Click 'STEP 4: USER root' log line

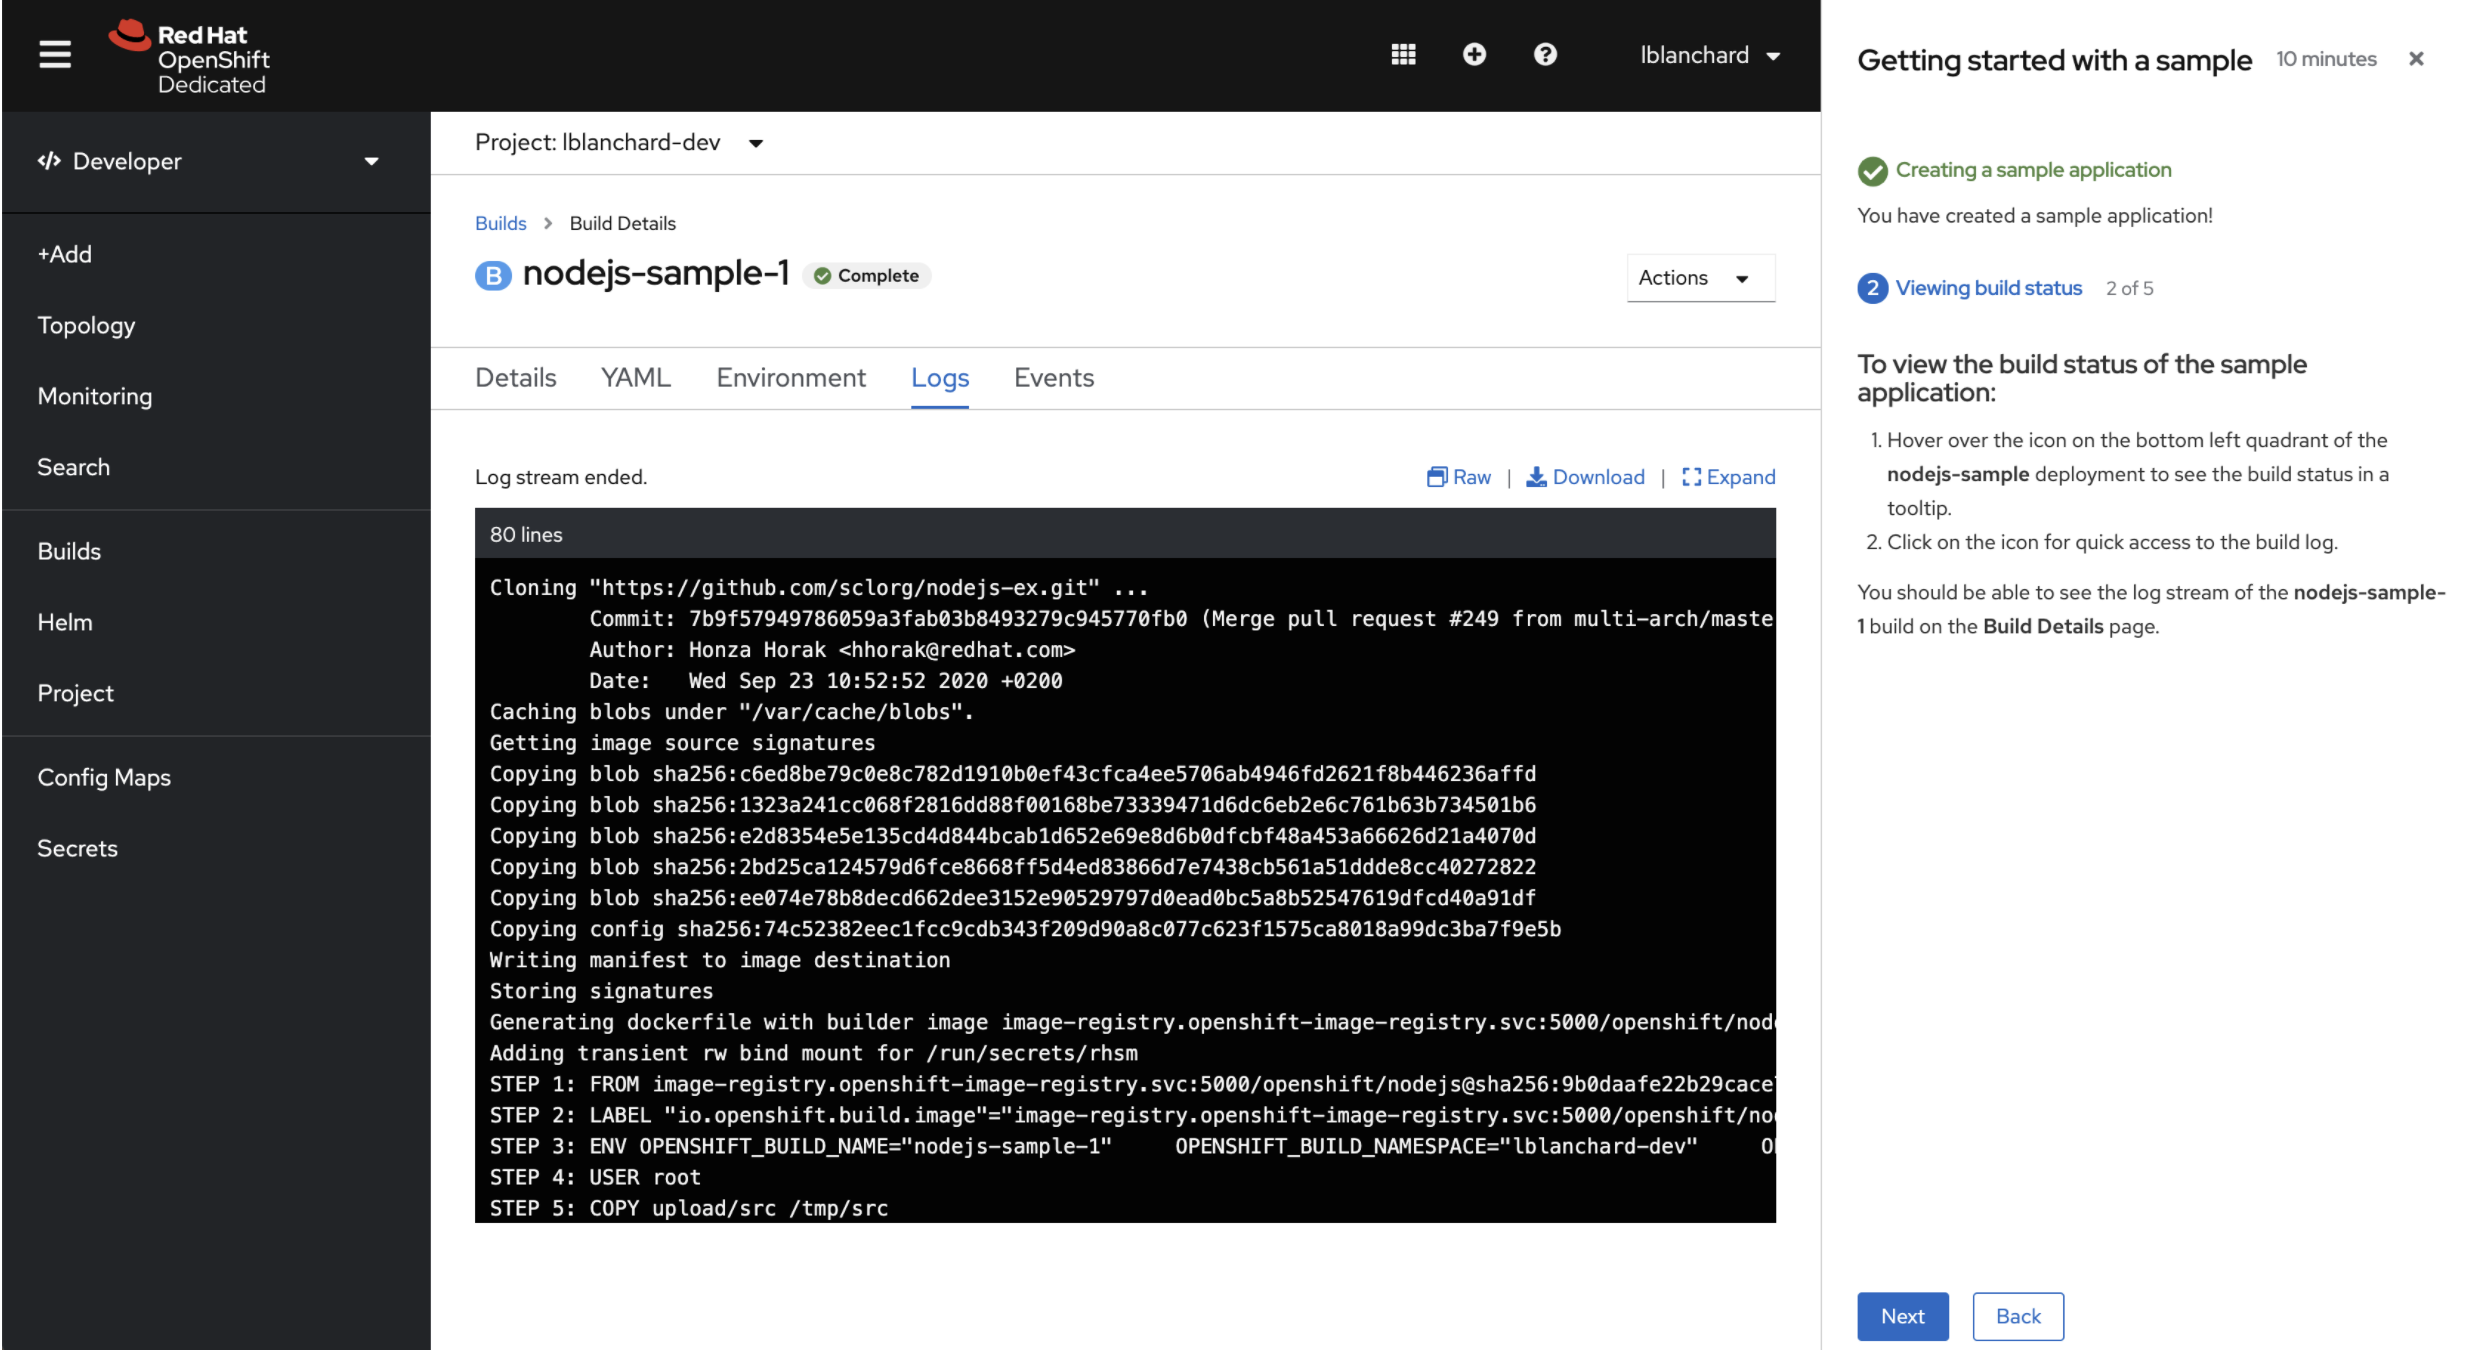[x=595, y=1177]
